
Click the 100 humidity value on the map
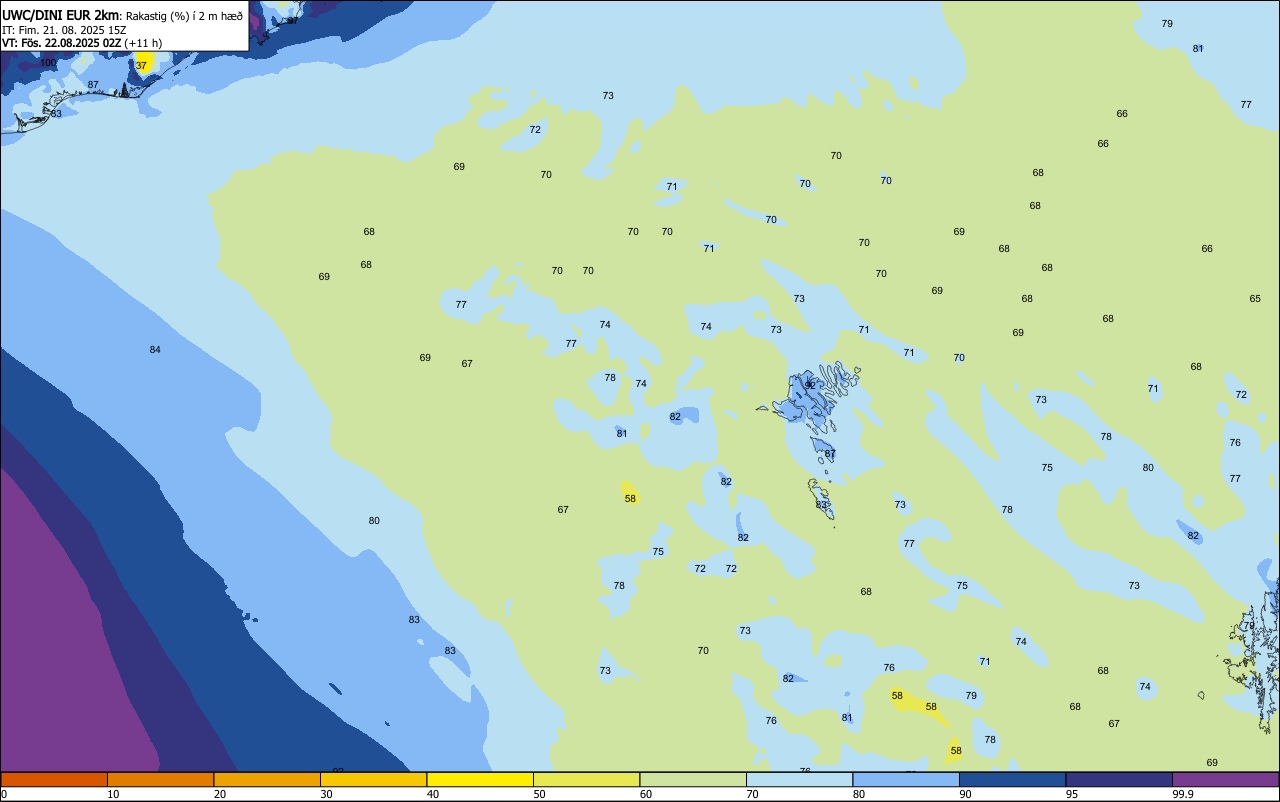tap(48, 63)
